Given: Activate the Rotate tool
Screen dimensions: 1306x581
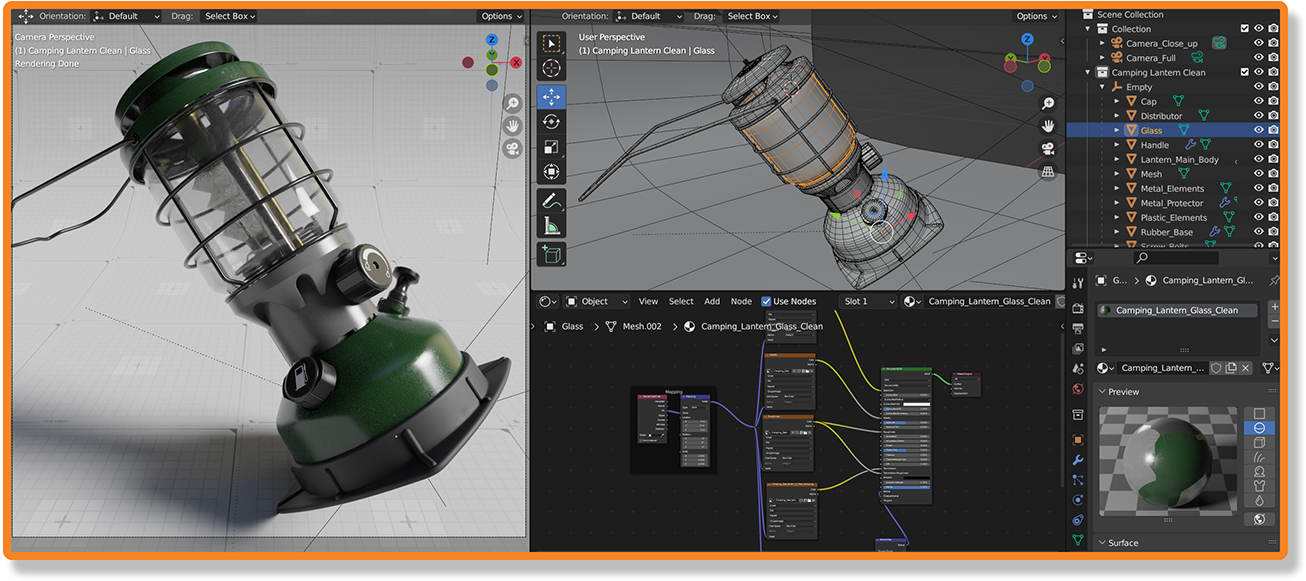Looking at the screenshot, I should [551, 122].
